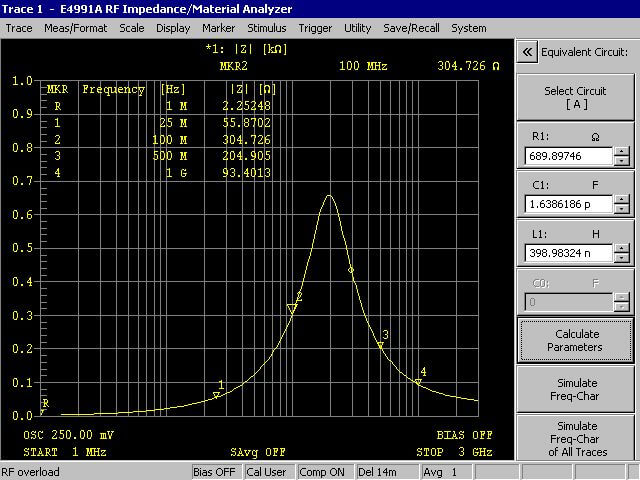640x480 pixels.
Task: Collapse softkey panel with double-arrow icon
Action: 527,52
